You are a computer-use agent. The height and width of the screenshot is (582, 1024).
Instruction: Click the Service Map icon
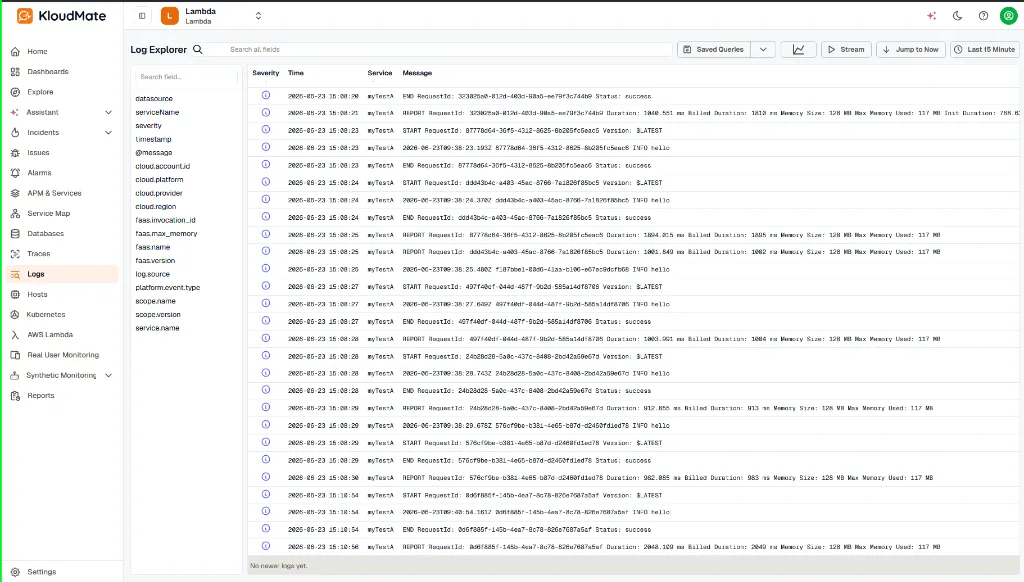tap(15, 214)
